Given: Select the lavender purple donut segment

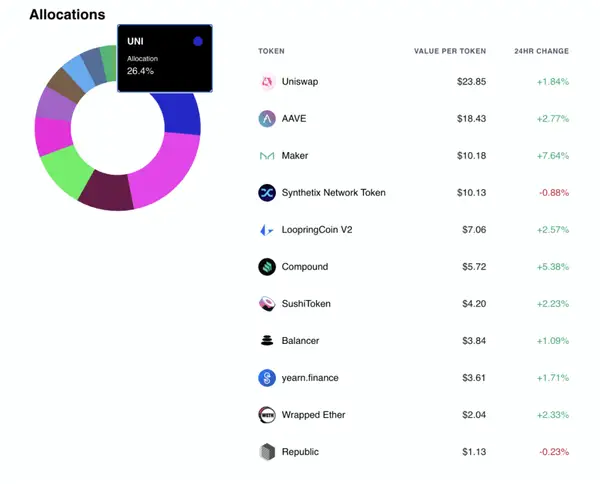Looking at the screenshot, I should 56,105.
